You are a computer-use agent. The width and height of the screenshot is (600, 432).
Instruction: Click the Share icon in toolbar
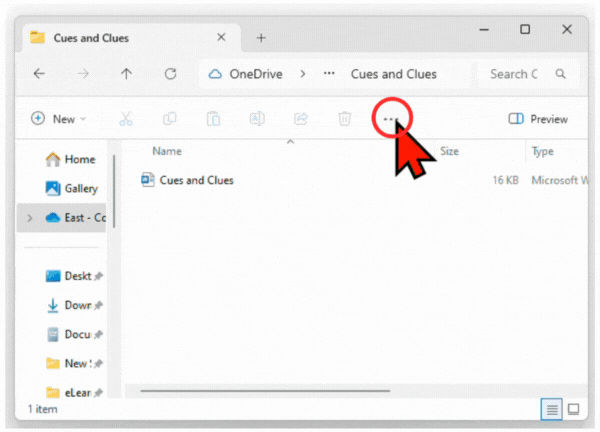(300, 119)
